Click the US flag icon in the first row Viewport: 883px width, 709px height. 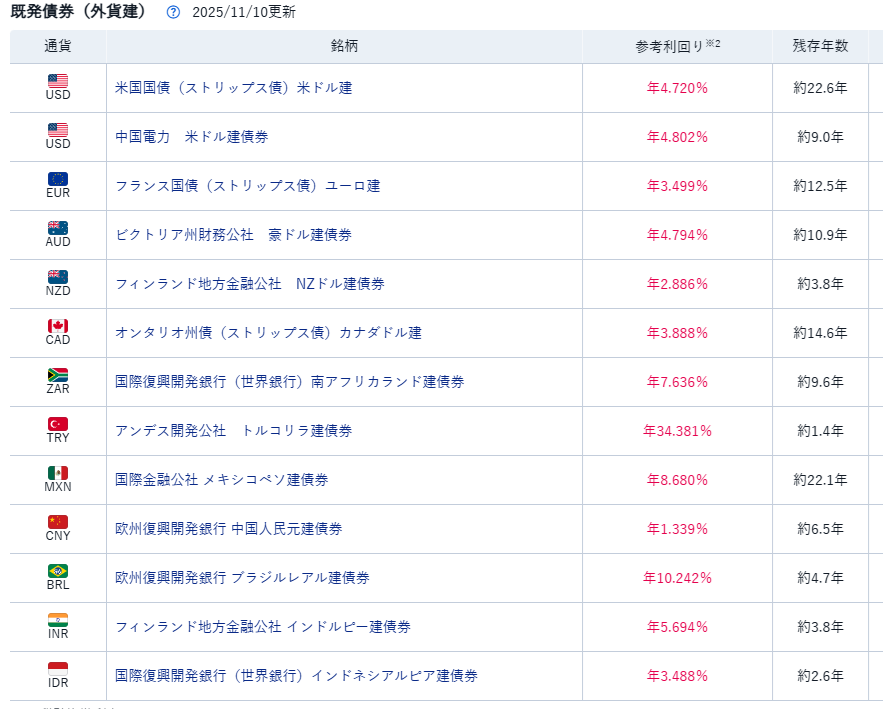coord(58,81)
